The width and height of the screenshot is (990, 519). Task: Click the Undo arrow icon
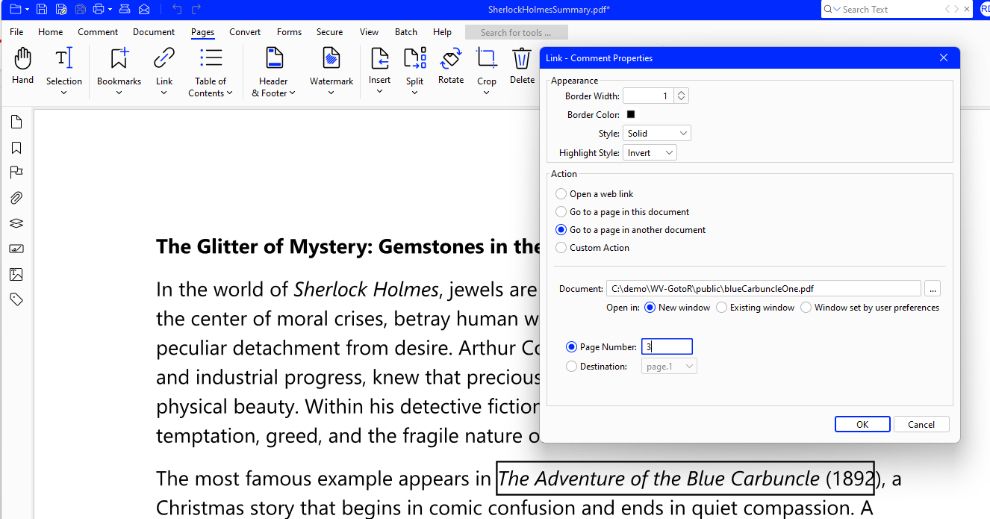(x=177, y=9)
